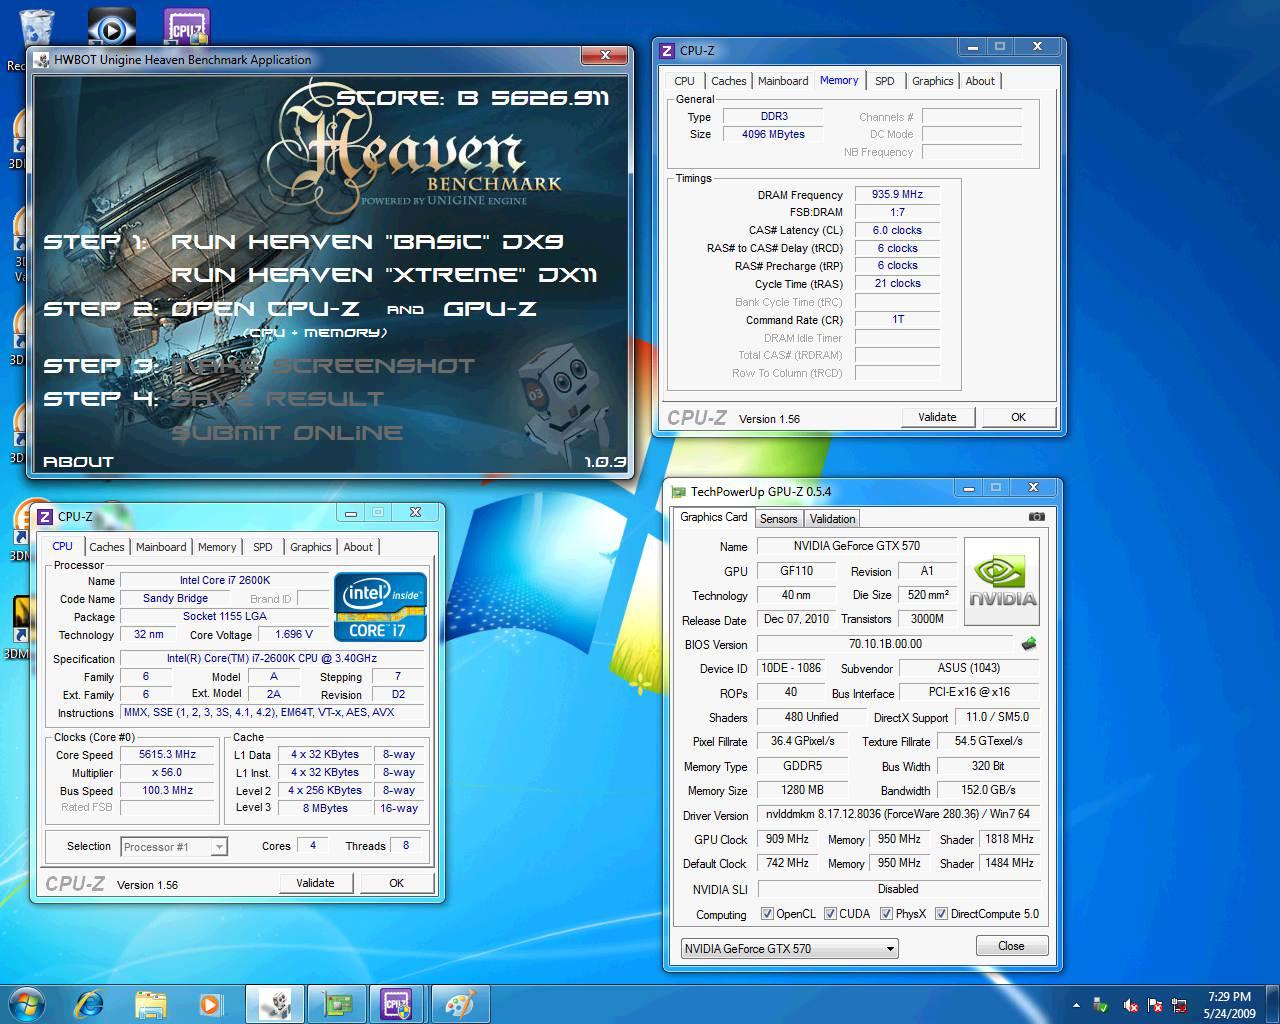Screen dimensions: 1280x1024
Task: Switch to GPU-Z taskbar button
Action: (336, 1003)
